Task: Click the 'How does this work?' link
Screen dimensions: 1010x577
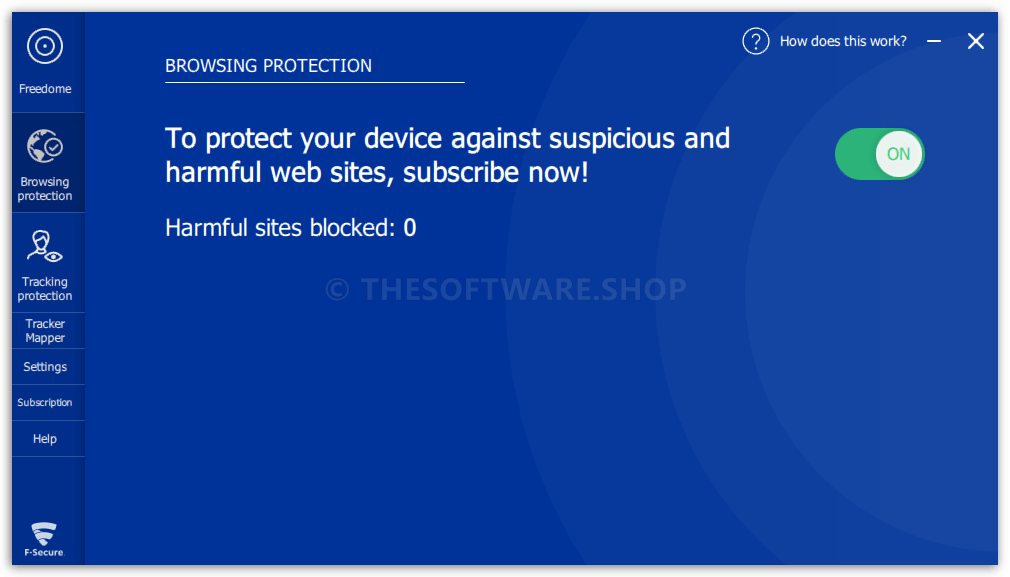Action: point(843,41)
